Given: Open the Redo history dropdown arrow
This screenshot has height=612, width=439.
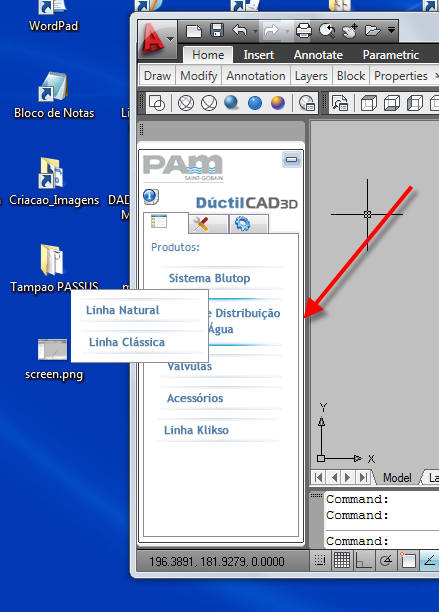Looking at the screenshot, I should (x=287, y=31).
